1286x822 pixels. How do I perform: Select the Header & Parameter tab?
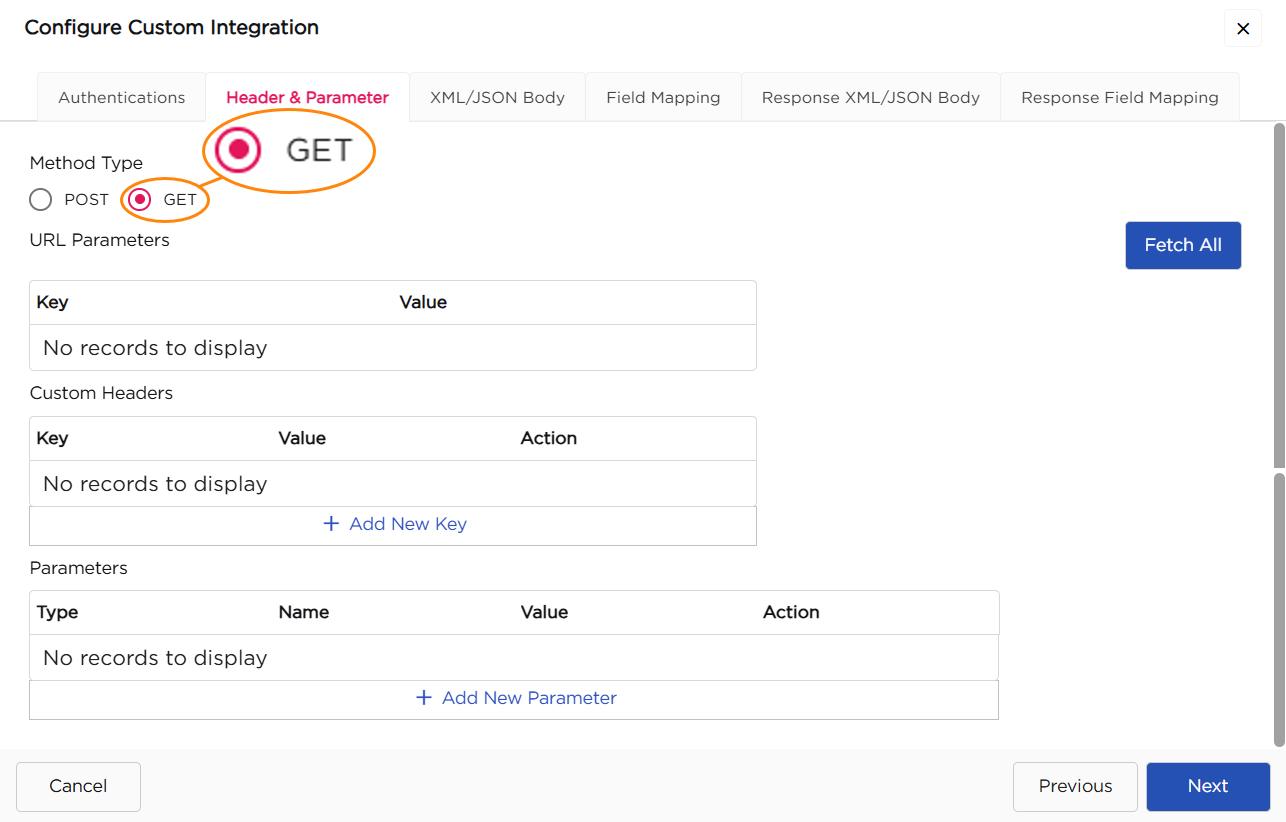click(x=307, y=98)
